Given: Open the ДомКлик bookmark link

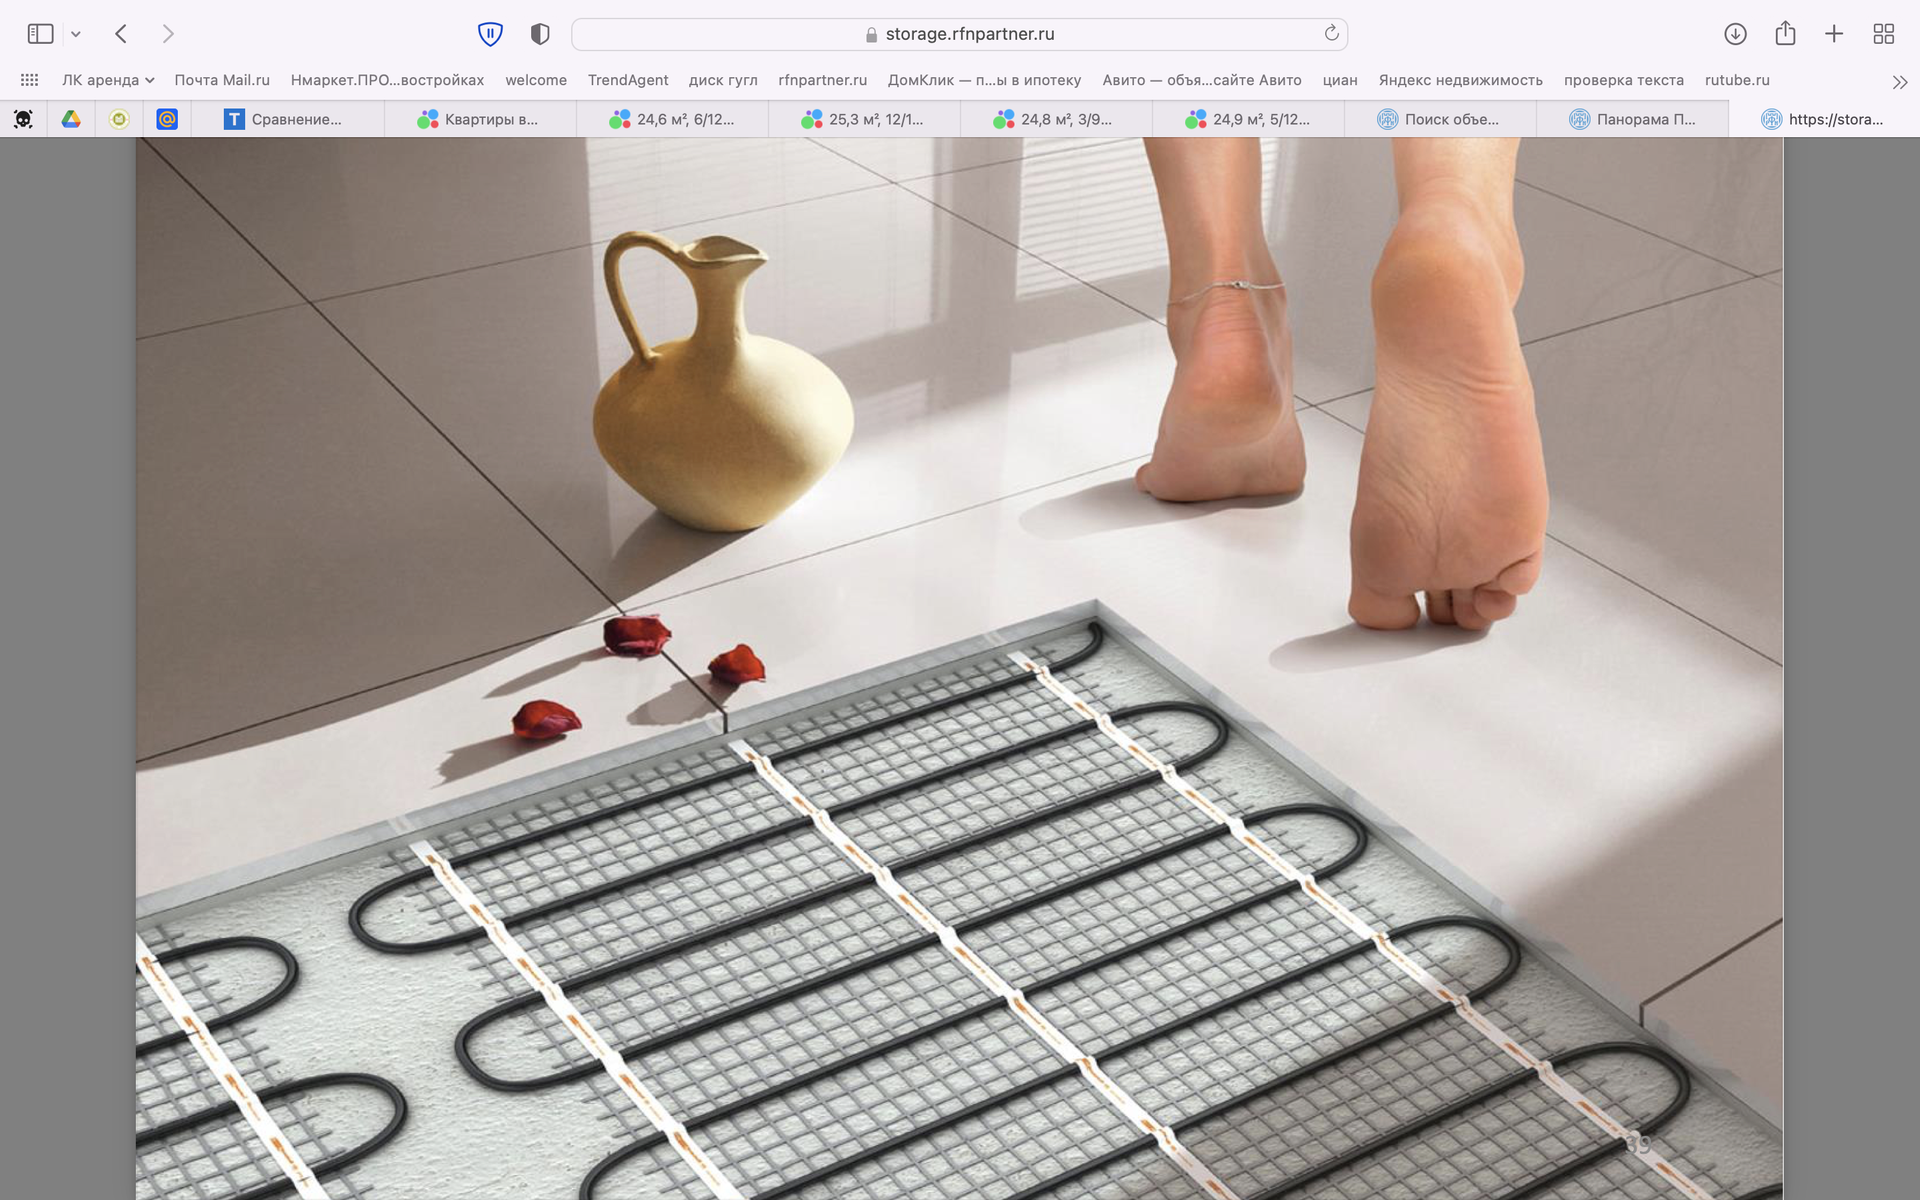Looking at the screenshot, I should click(984, 80).
